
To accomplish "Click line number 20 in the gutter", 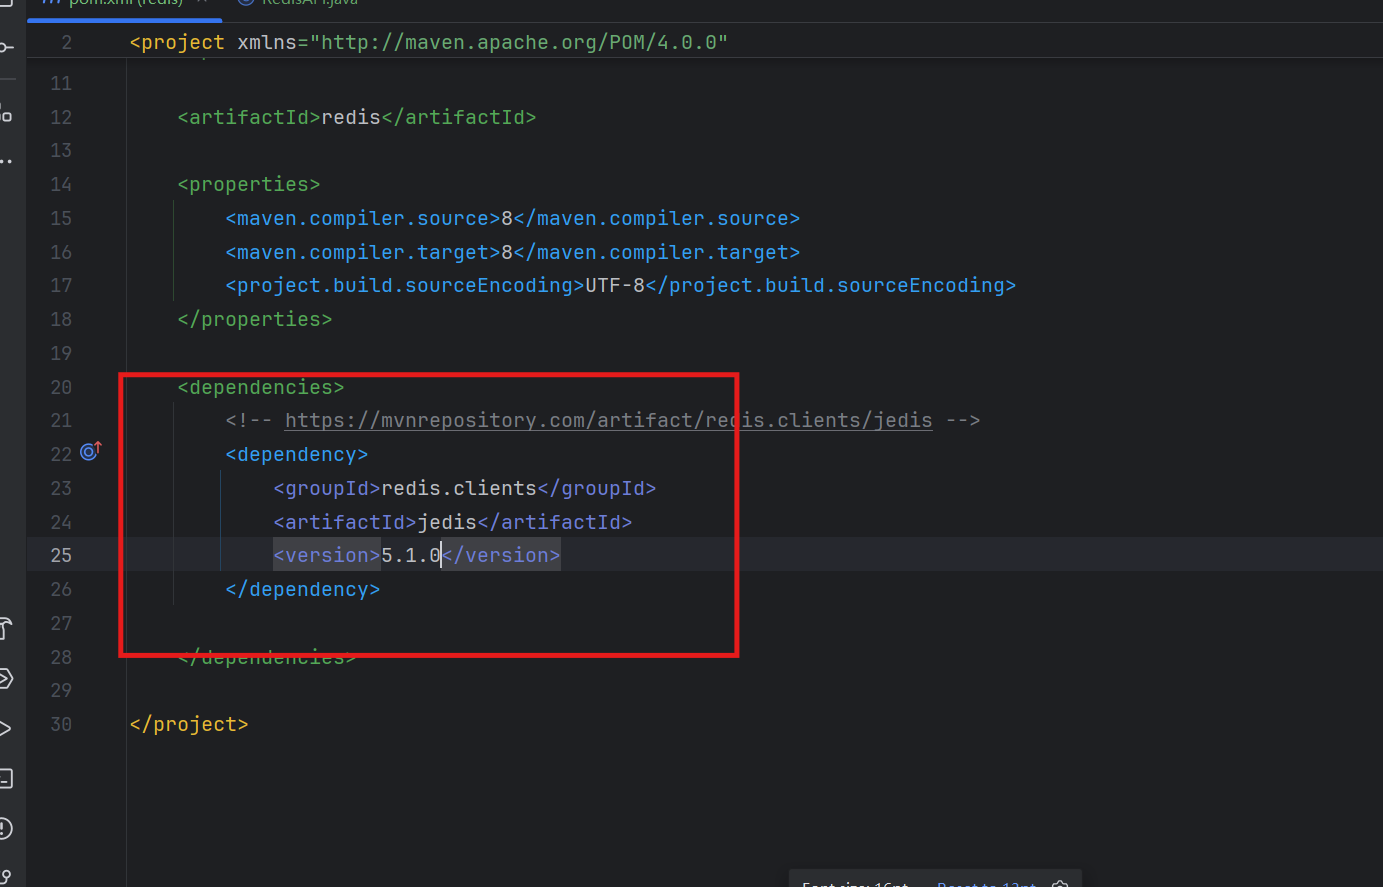I will click(x=61, y=387).
